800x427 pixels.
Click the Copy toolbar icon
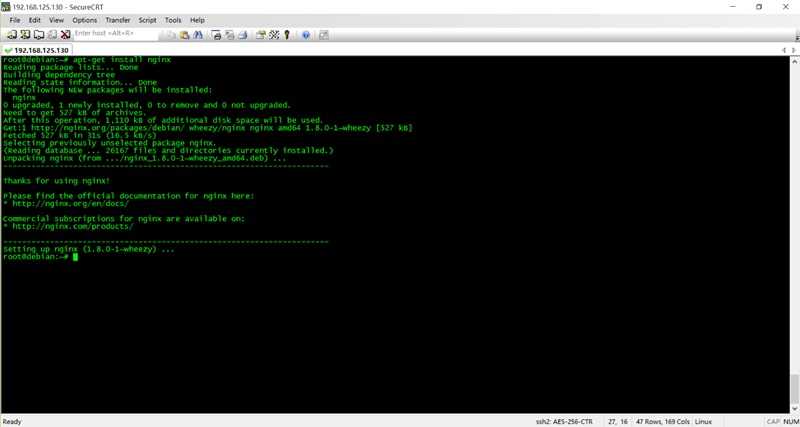pyautogui.click(x=171, y=35)
